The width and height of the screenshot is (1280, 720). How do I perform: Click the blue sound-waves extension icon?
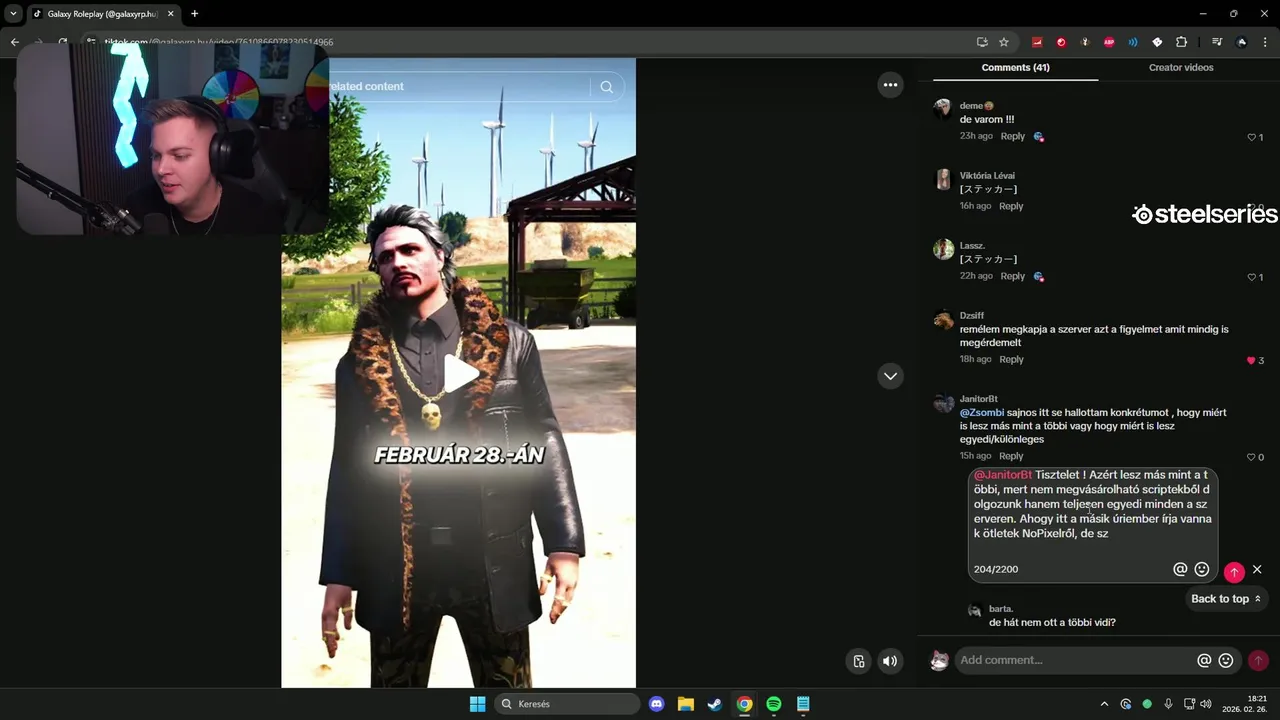coord(1133,42)
